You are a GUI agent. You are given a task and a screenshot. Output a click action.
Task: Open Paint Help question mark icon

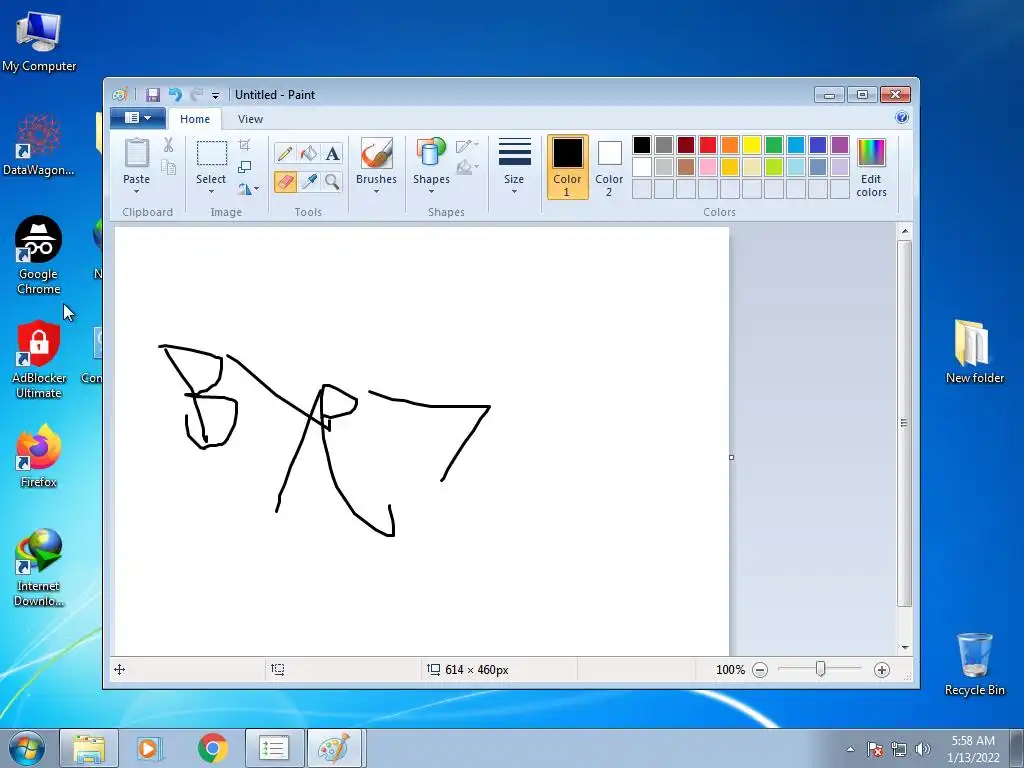[x=902, y=118]
